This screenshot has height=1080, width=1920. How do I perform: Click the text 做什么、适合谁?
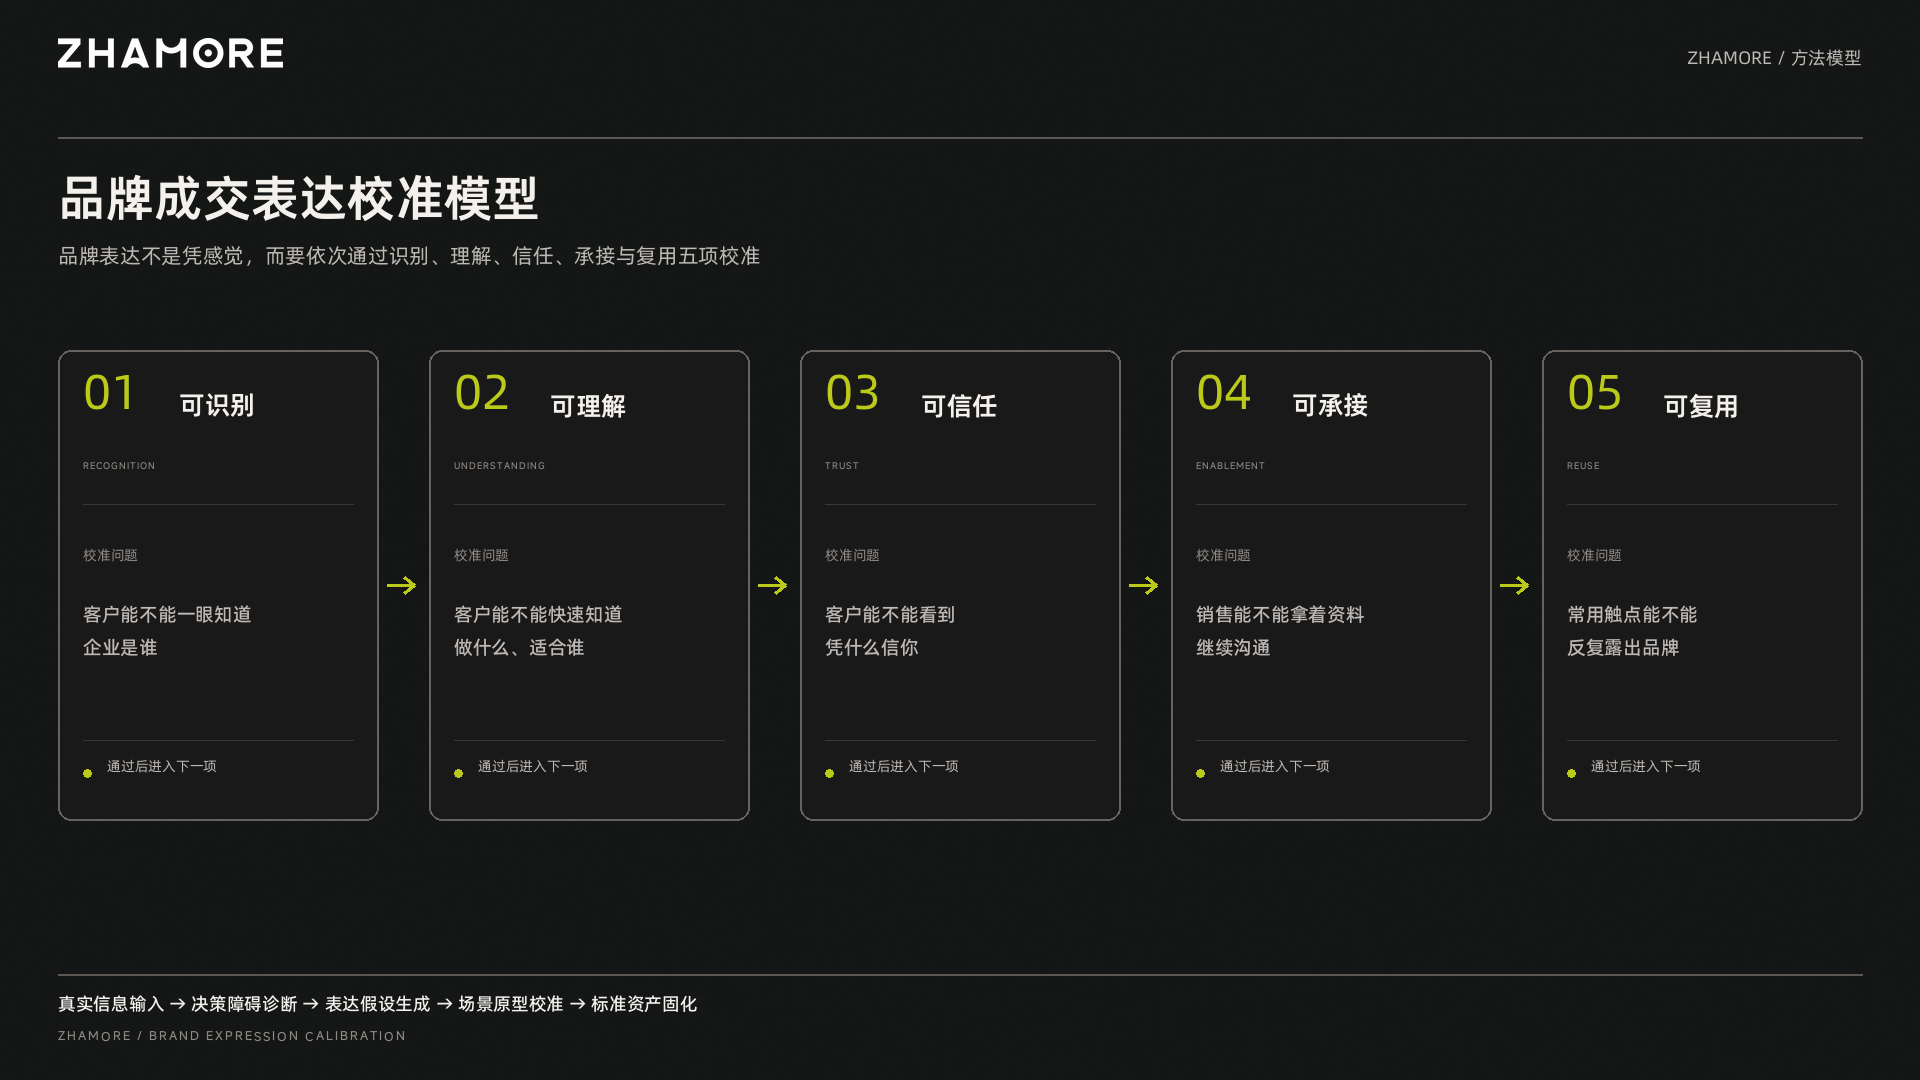pyautogui.click(x=519, y=647)
